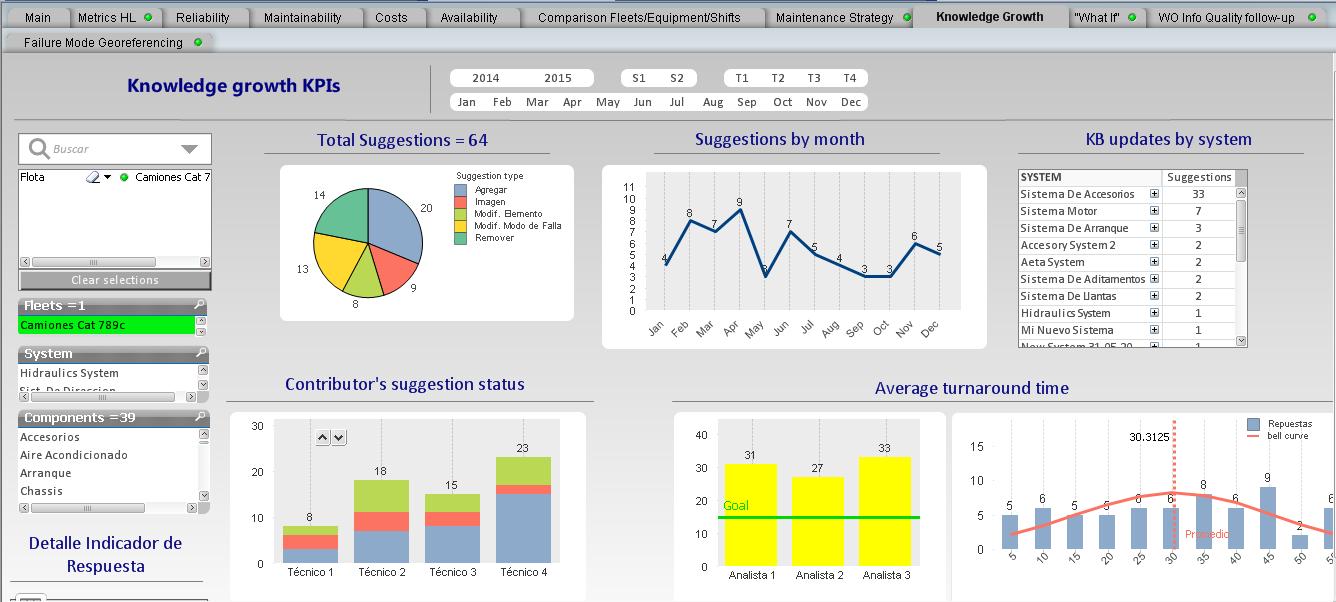
Task: Click search icon in Components list header
Action: point(201,418)
